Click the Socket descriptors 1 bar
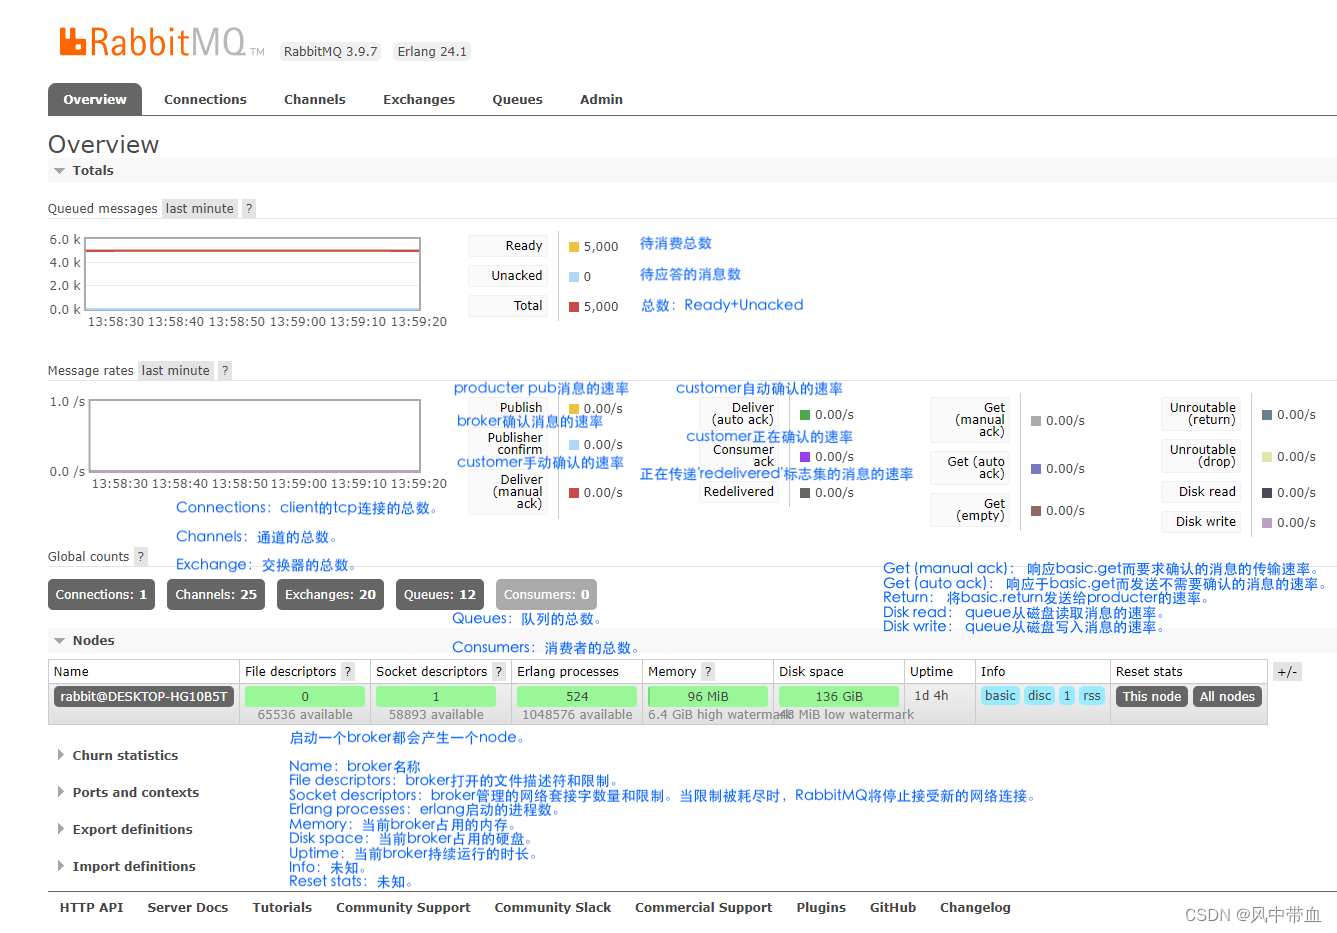Screen dimensions: 1337x933 point(436,696)
